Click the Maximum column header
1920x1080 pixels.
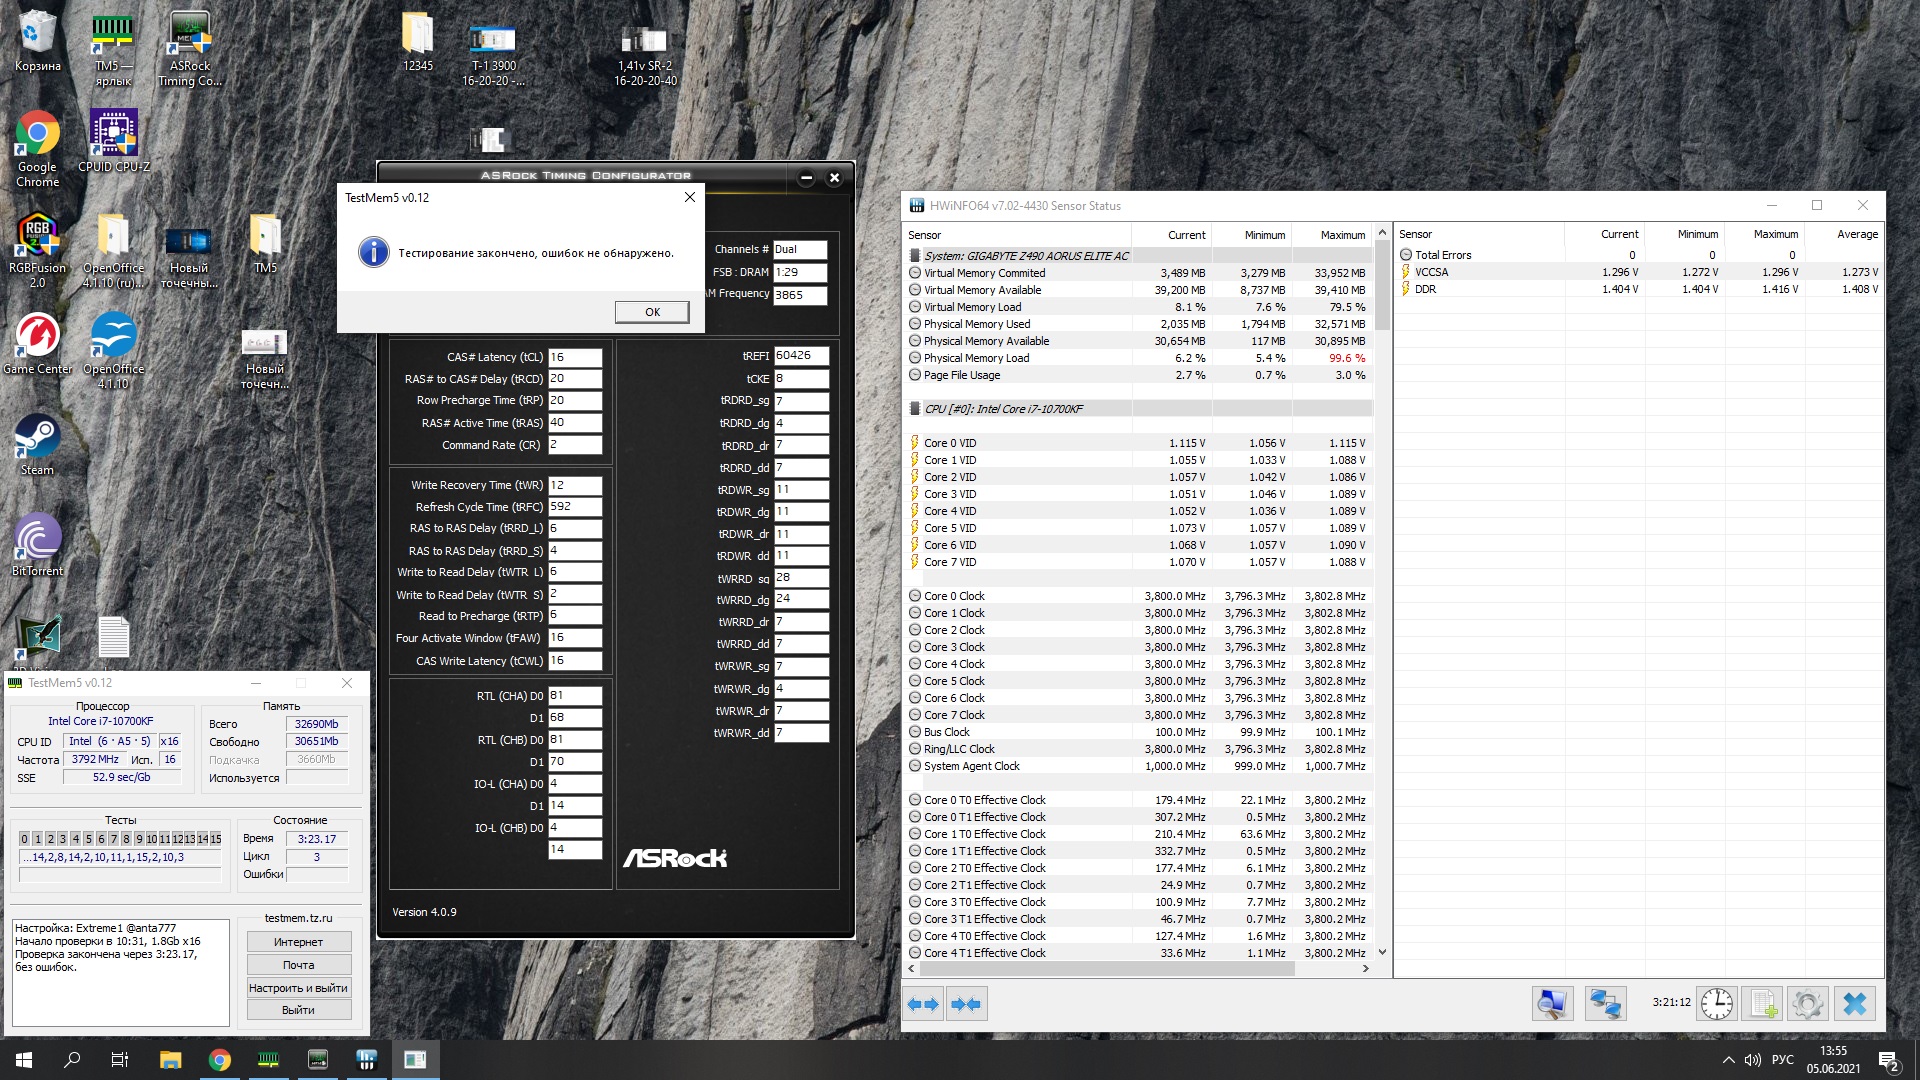pos(1342,235)
